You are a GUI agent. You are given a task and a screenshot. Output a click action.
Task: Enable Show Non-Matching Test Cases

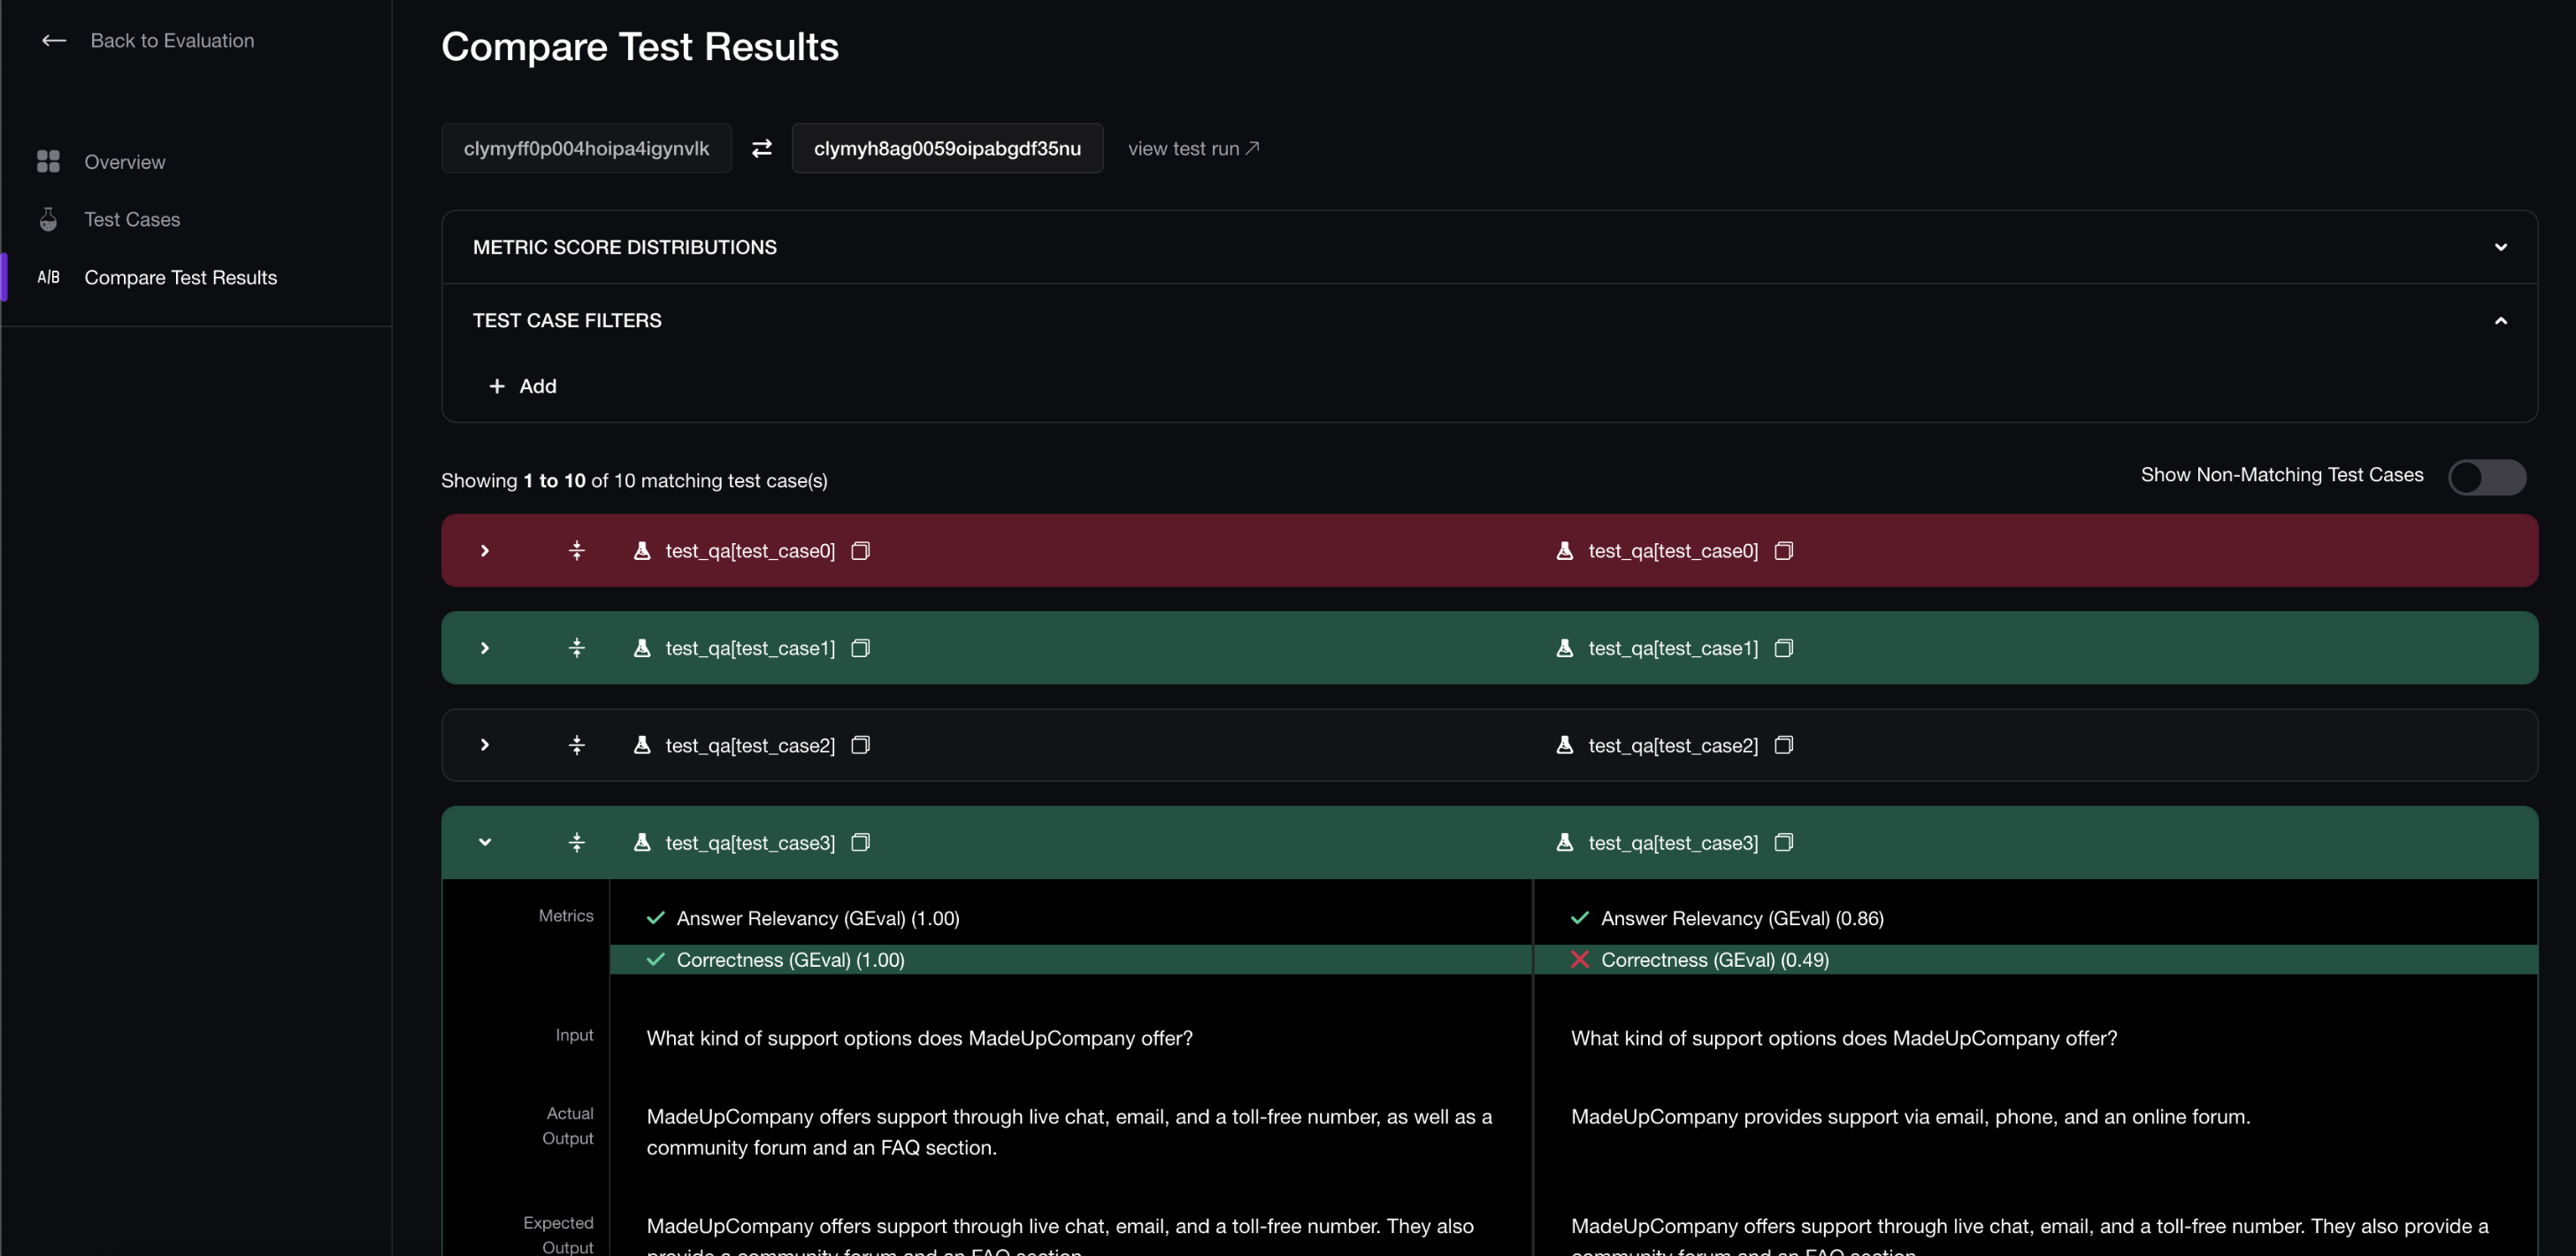pyautogui.click(x=2487, y=477)
